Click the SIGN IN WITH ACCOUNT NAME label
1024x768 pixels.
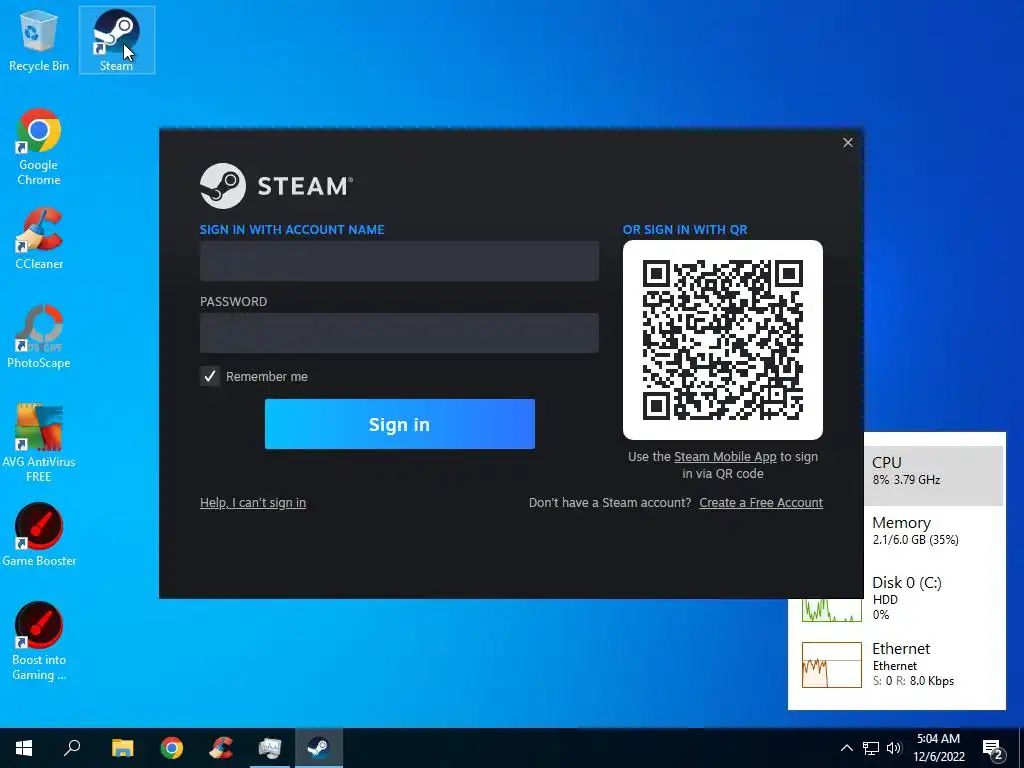[x=292, y=229]
